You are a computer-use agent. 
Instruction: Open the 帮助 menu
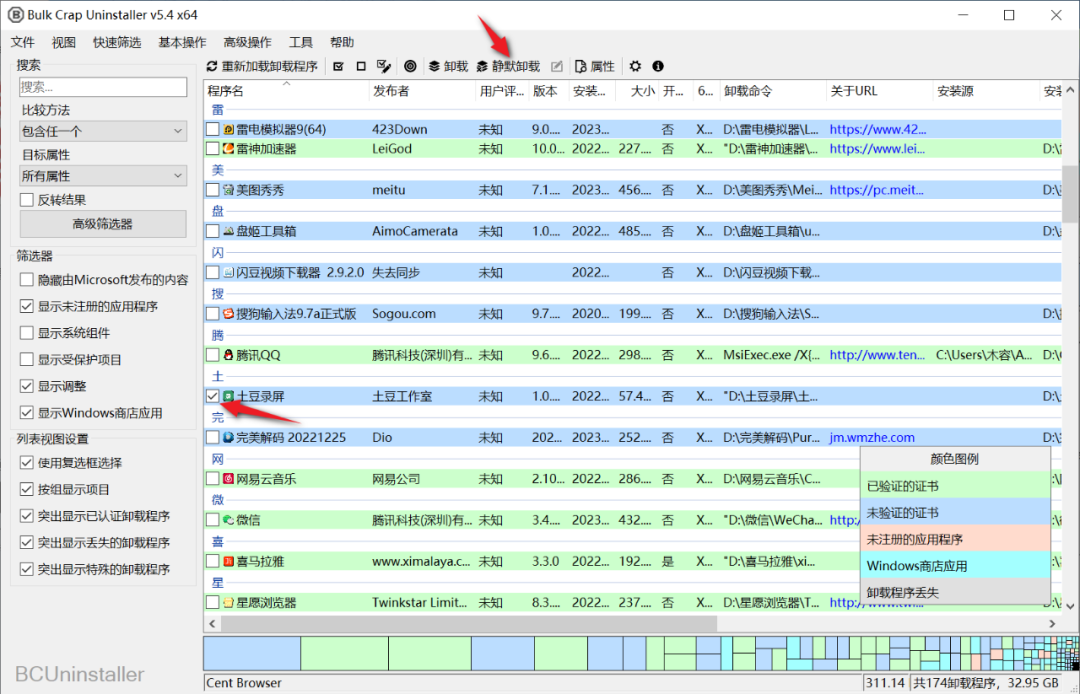click(x=342, y=42)
